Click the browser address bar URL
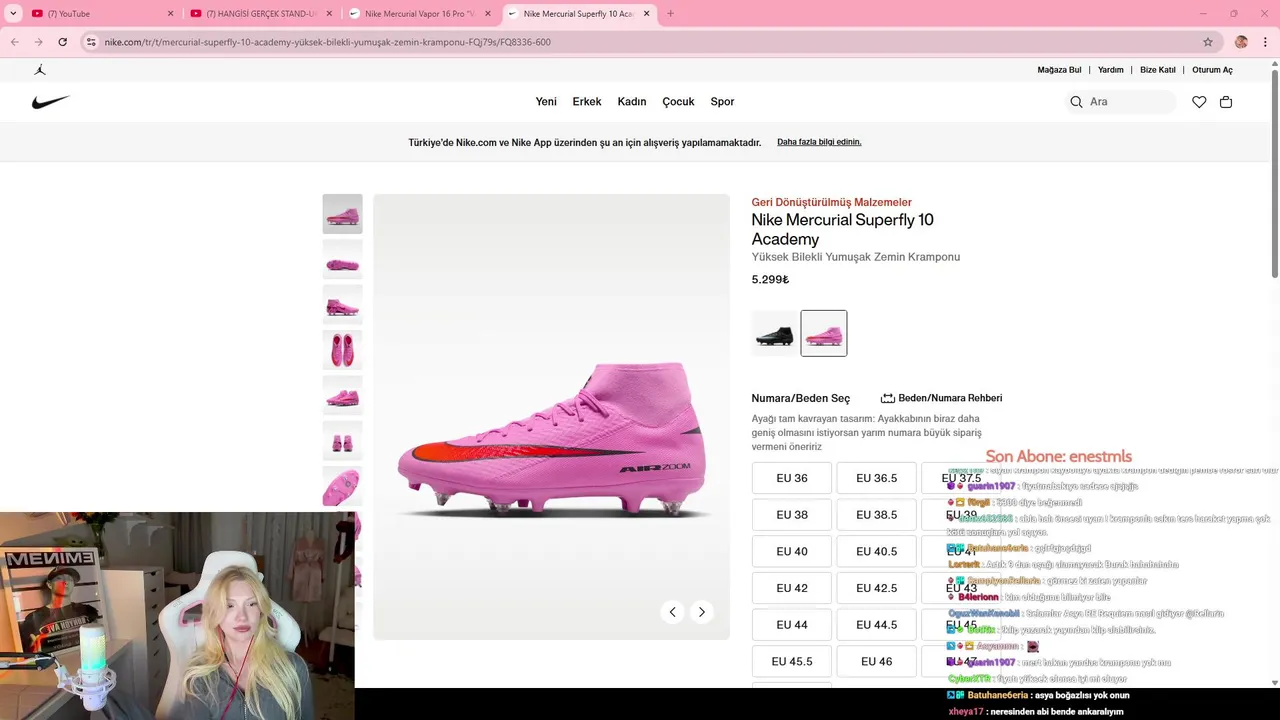This screenshot has width=1280, height=720. (x=328, y=42)
